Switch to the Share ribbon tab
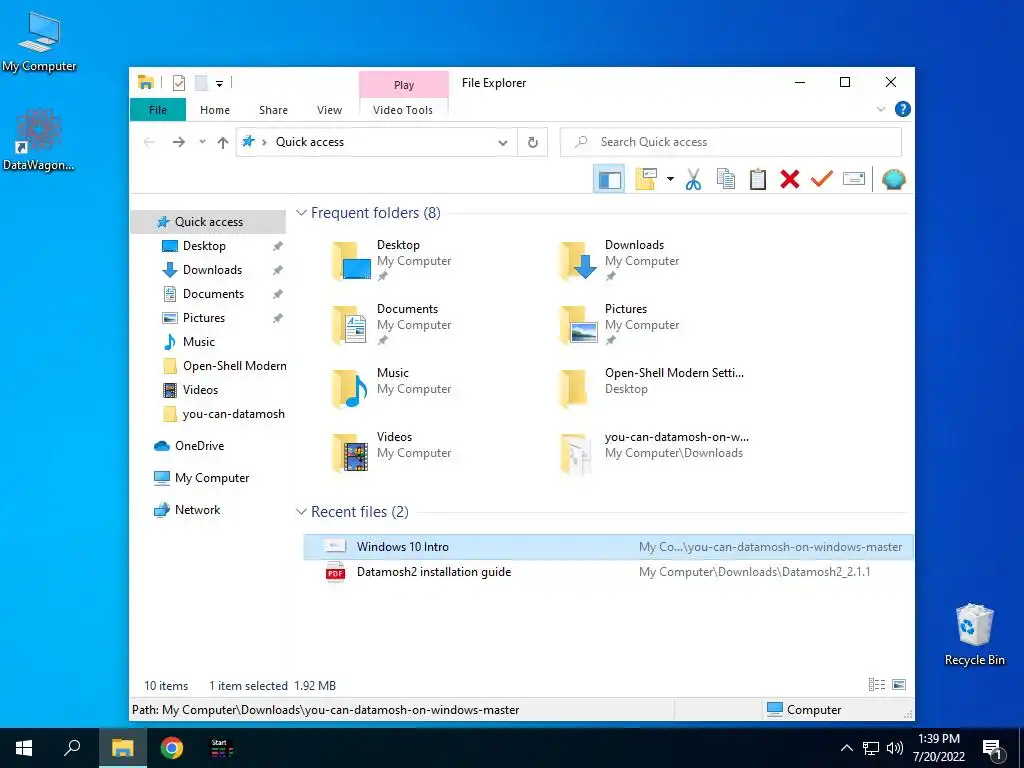The width and height of the screenshot is (1024, 768). 273,110
